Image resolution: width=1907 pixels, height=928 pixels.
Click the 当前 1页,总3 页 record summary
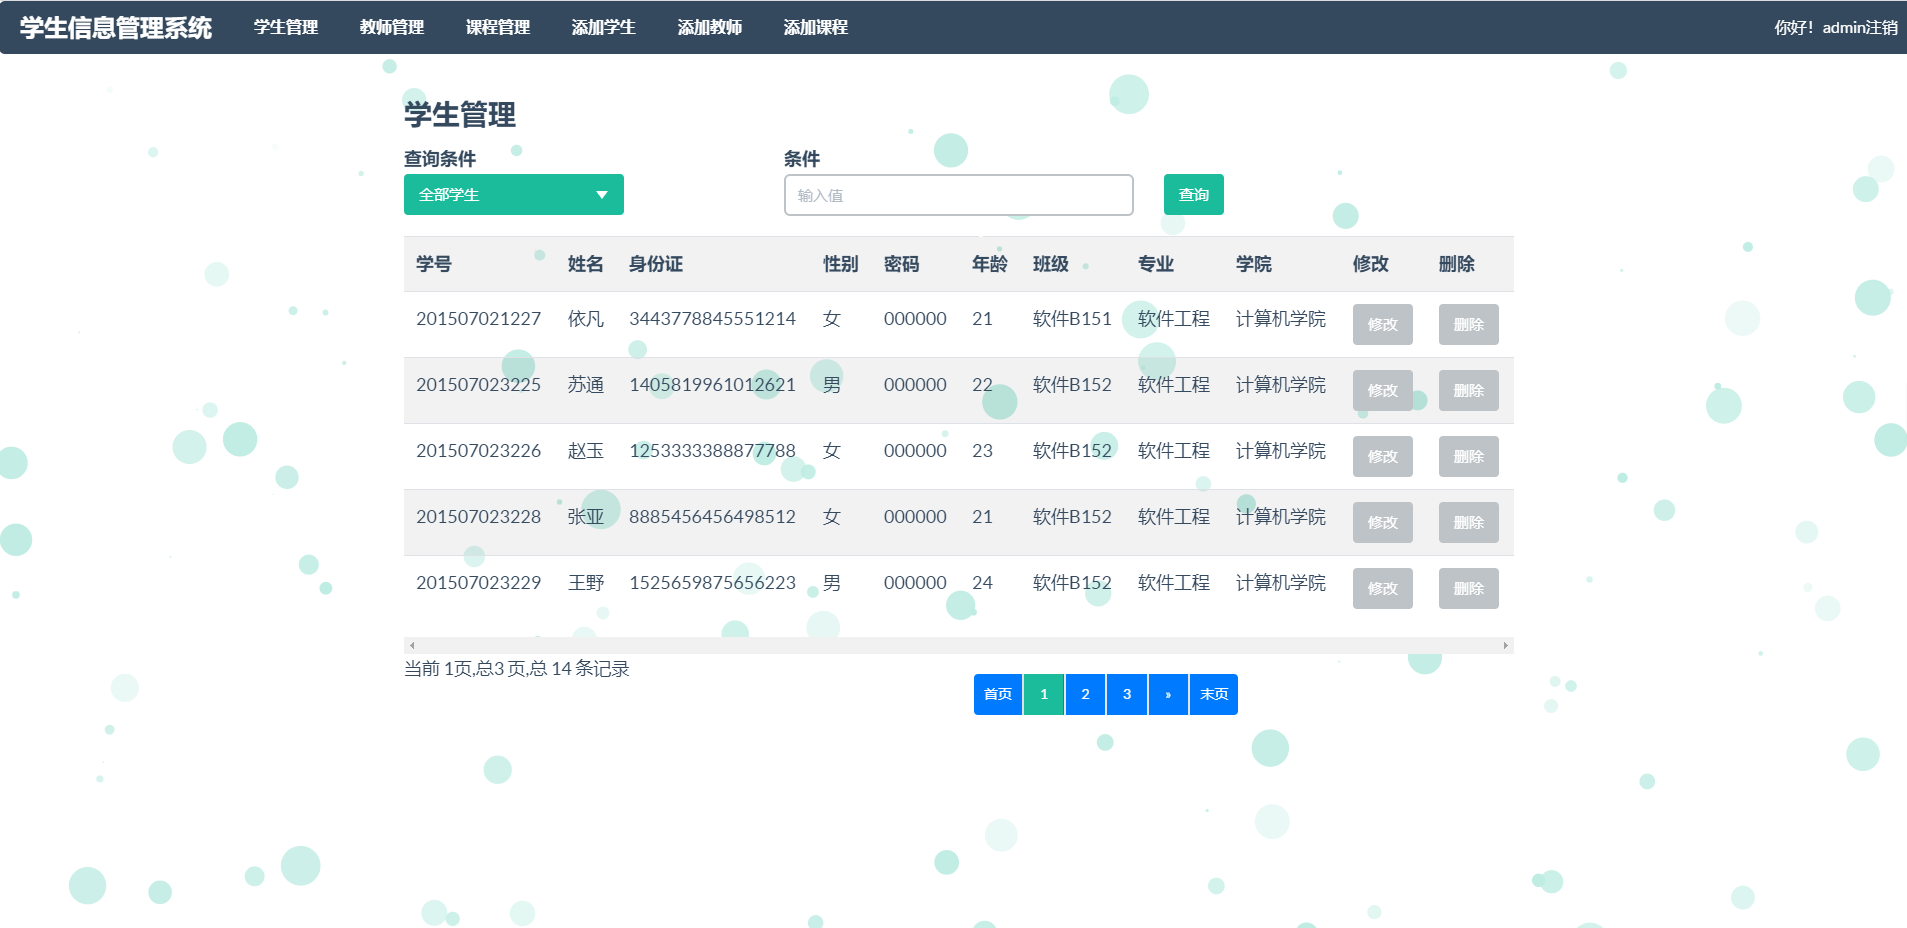(x=516, y=668)
